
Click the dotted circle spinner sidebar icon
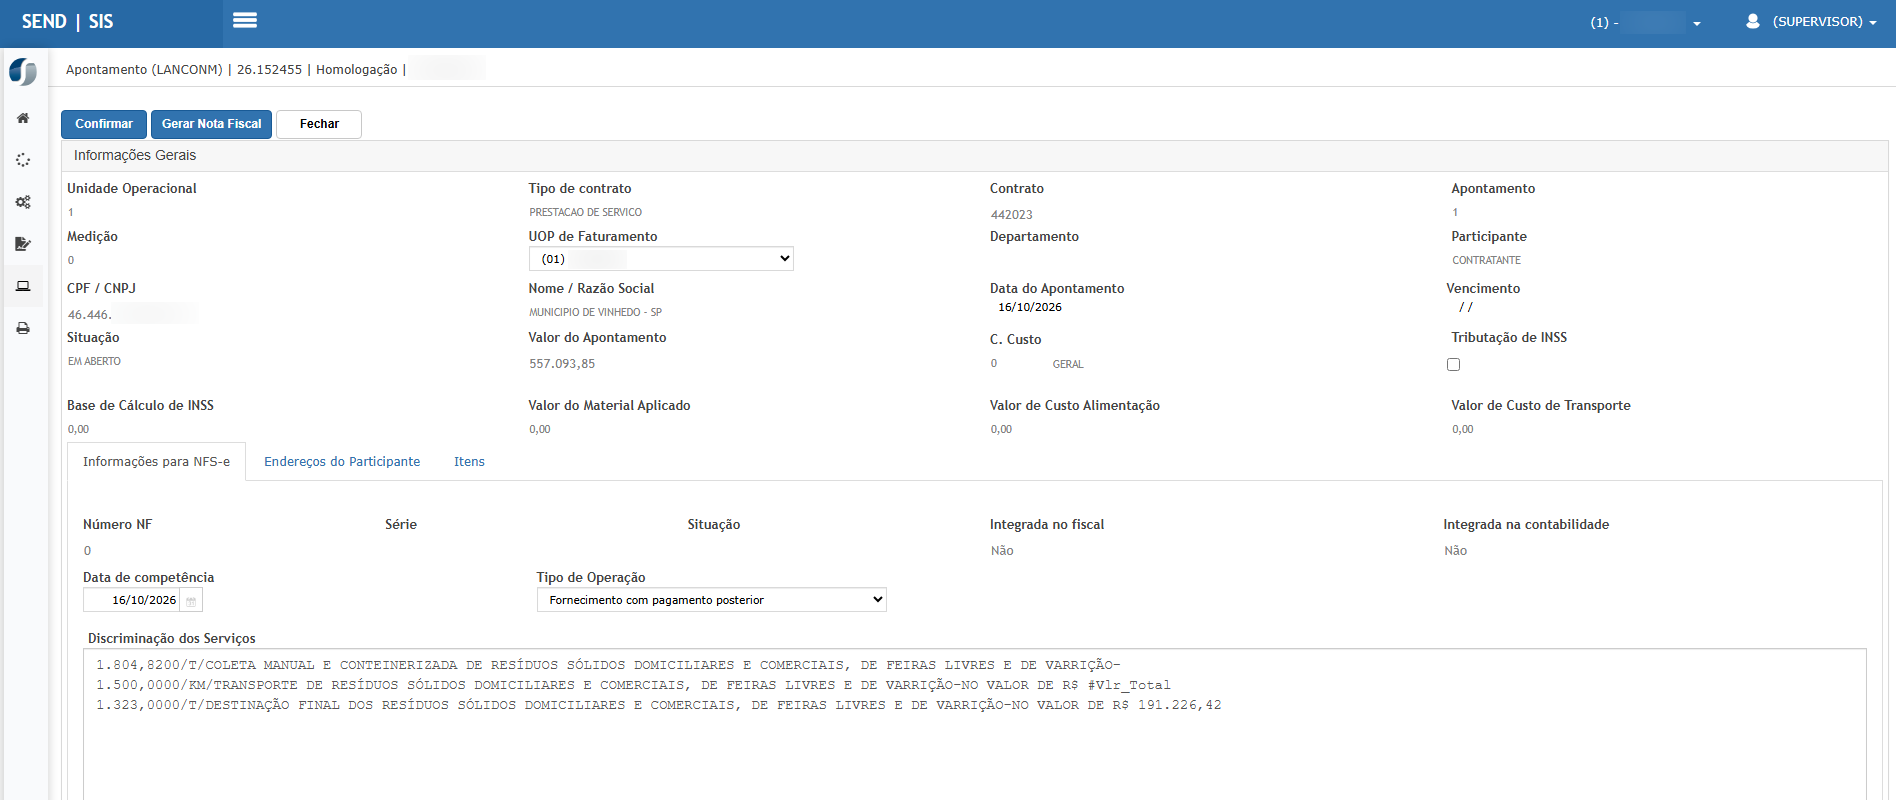(x=23, y=160)
